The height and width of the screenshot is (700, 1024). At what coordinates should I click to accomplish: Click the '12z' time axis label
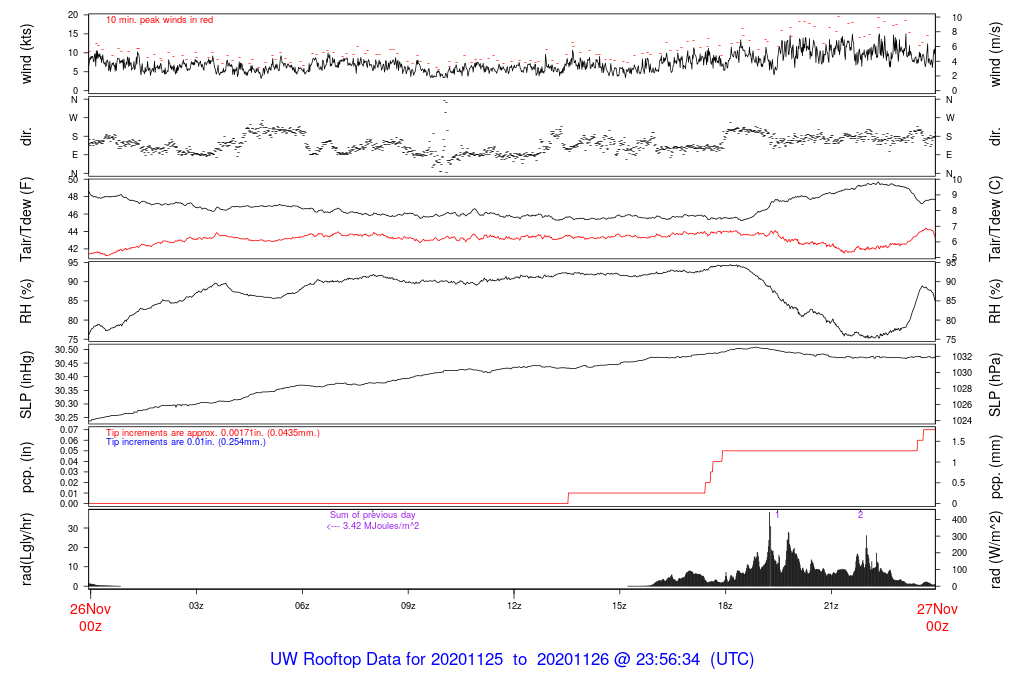pyautogui.click(x=514, y=606)
